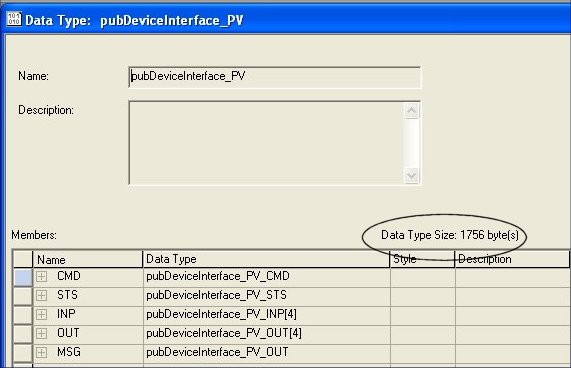Expand the STS member row
Screen dimensions: 571x368
pyautogui.click(x=42, y=295)
